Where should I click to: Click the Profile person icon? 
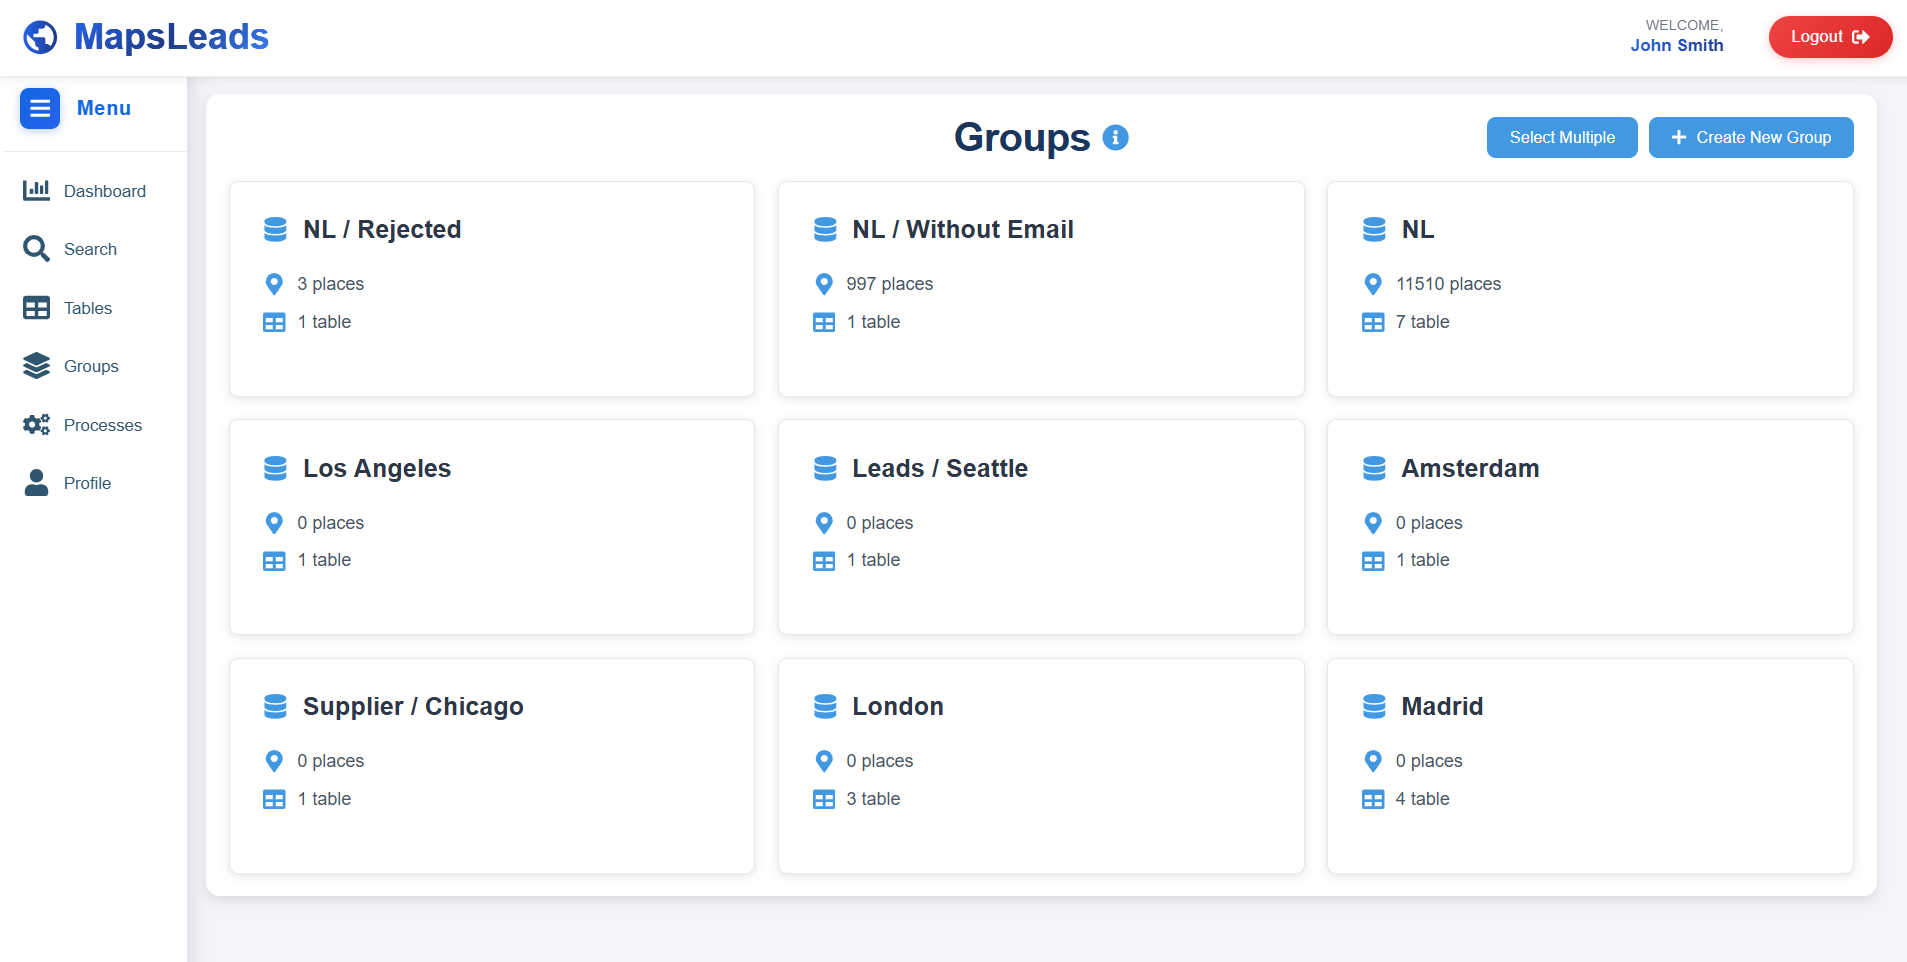point(36,483)
